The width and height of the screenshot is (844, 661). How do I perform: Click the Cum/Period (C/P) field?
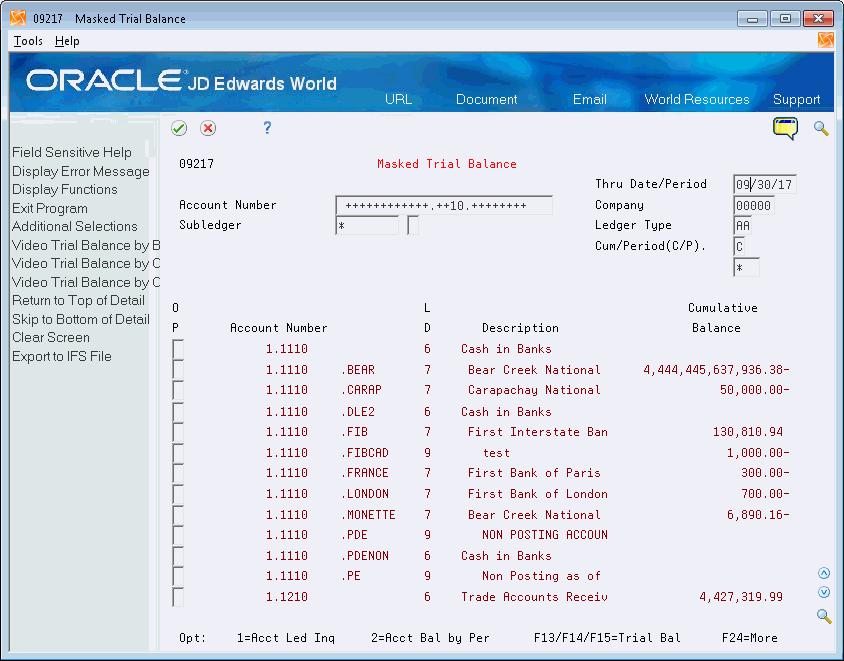tap(738, 247)
